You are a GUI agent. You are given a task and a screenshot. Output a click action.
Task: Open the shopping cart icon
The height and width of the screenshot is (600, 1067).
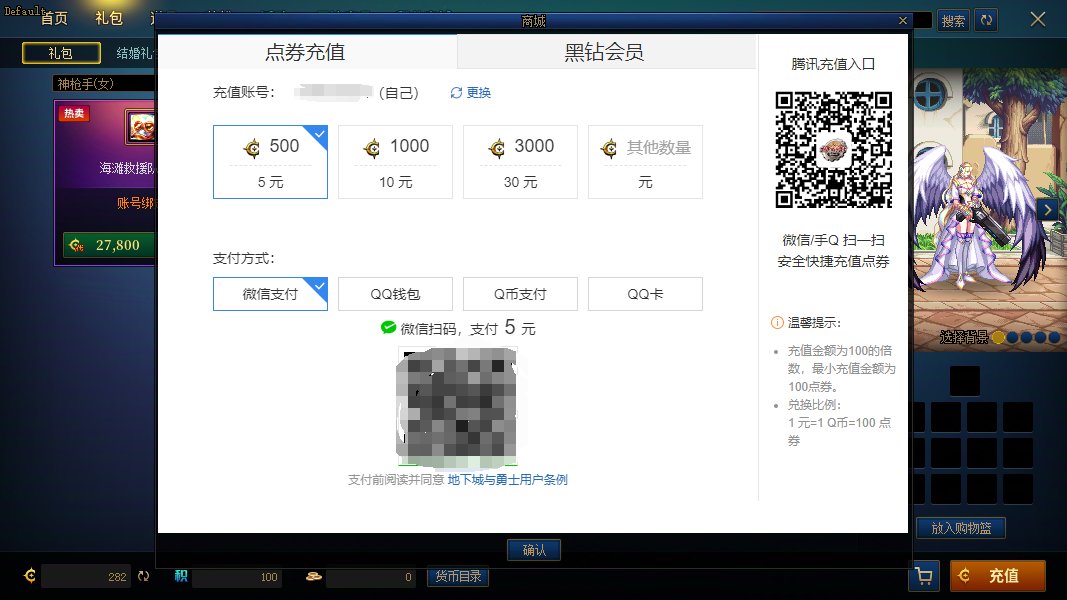(923, 576)
